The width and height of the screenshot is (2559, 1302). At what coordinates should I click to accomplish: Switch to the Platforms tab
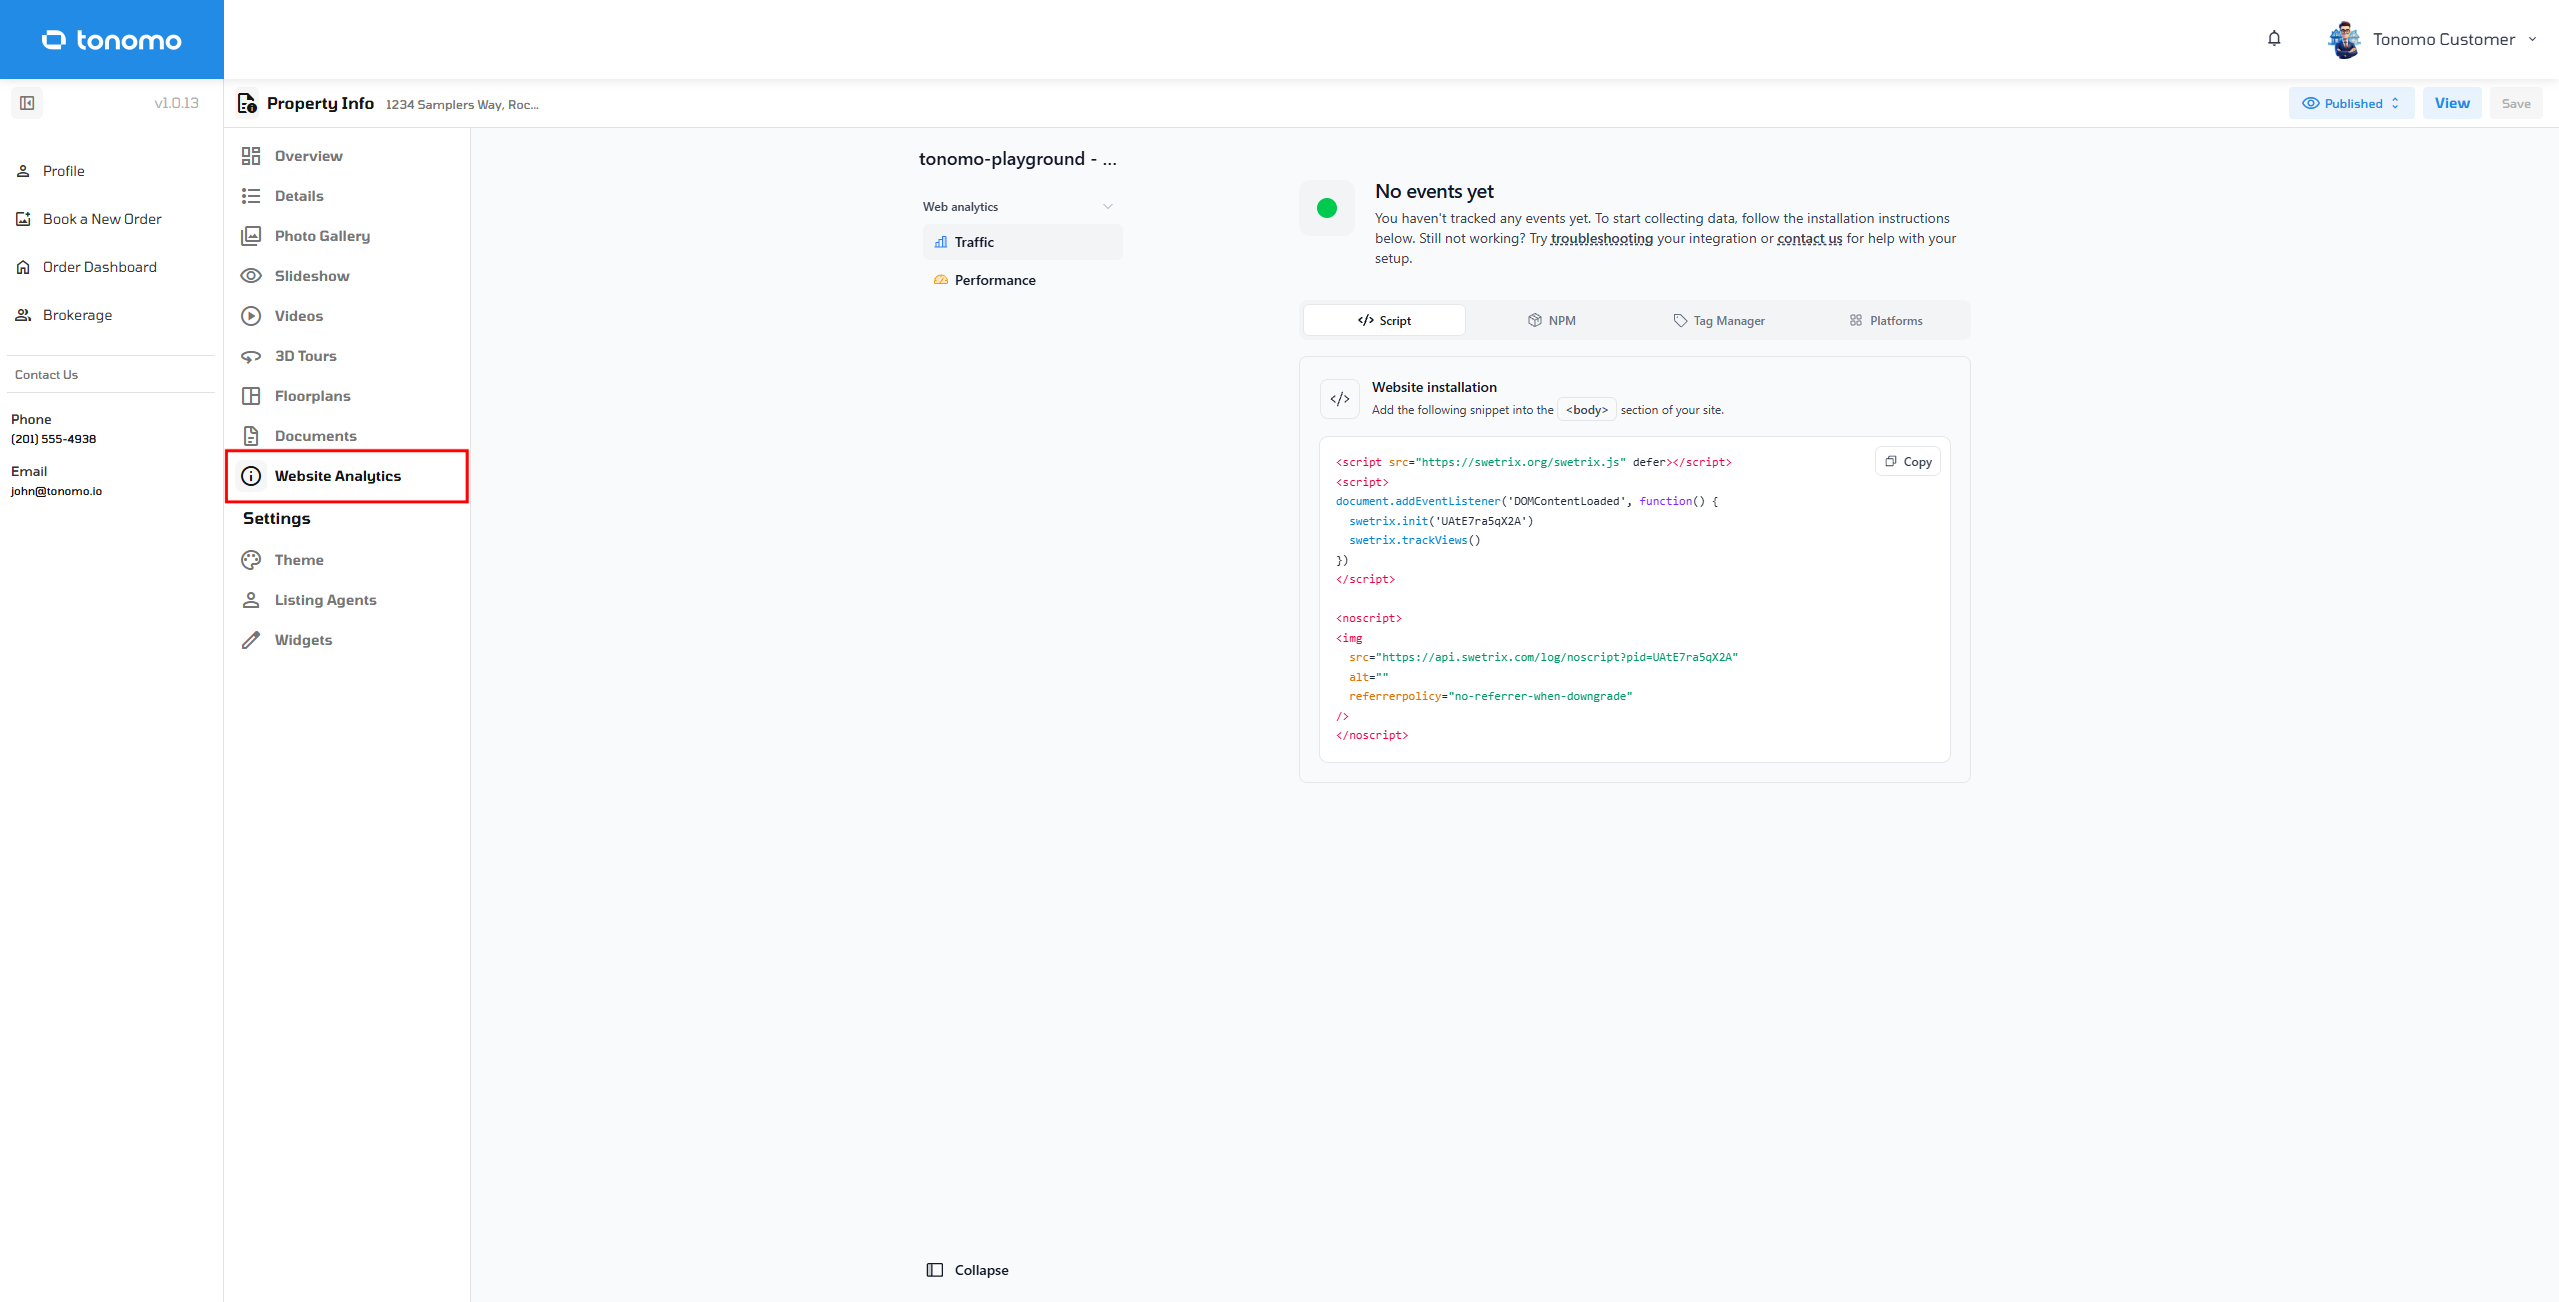[1885, 320]
